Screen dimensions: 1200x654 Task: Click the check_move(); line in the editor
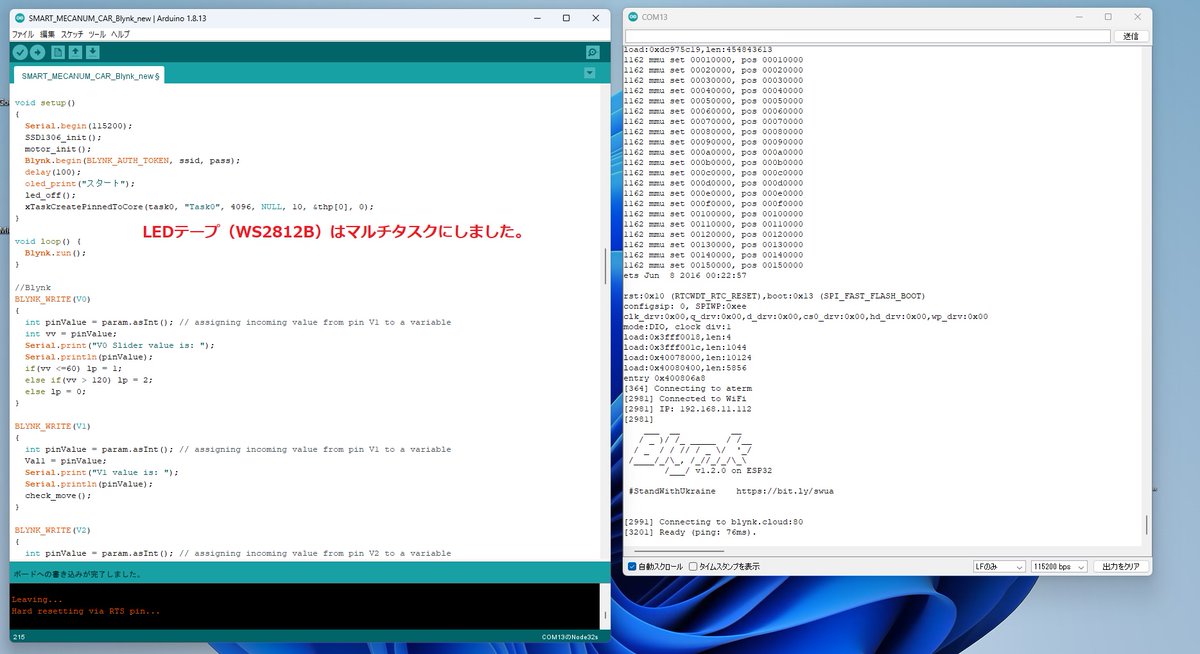[x=58, y=495]
